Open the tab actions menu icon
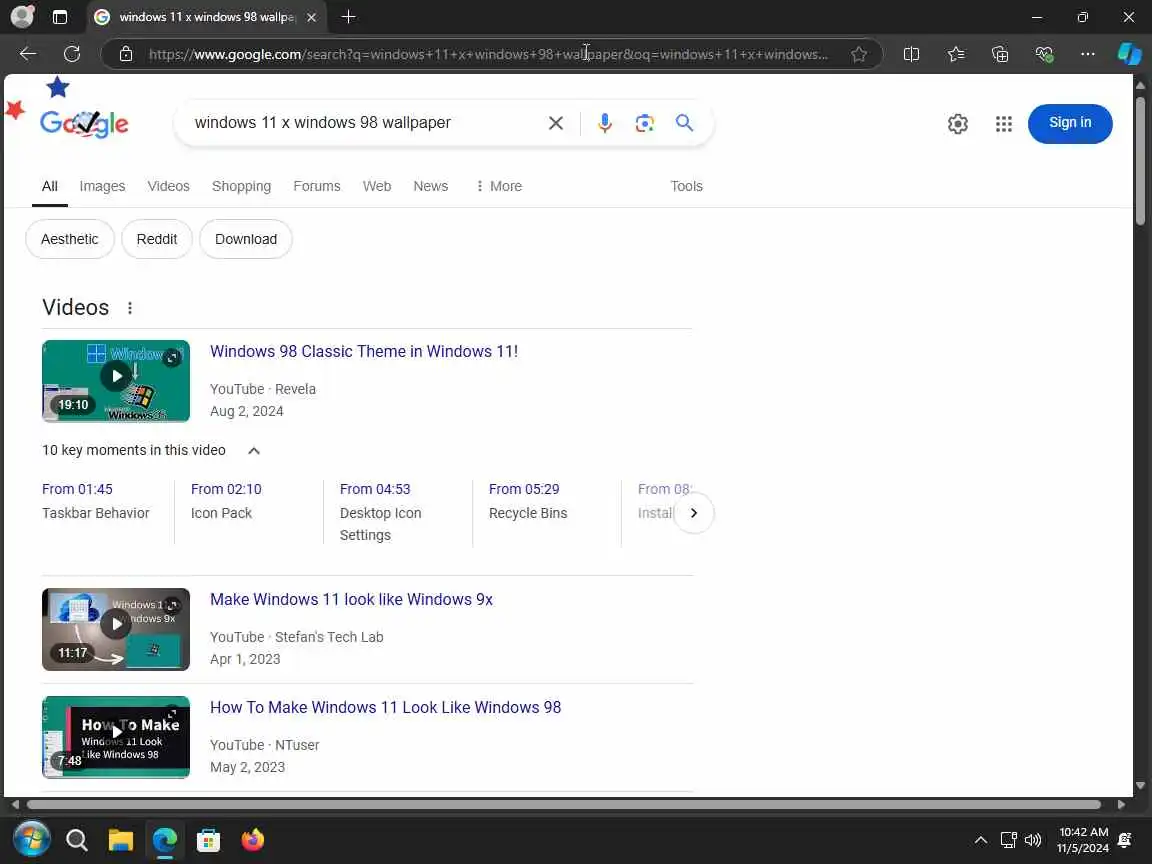The width and height of the screenshot is (1152, 864). [x=60, y=17]
